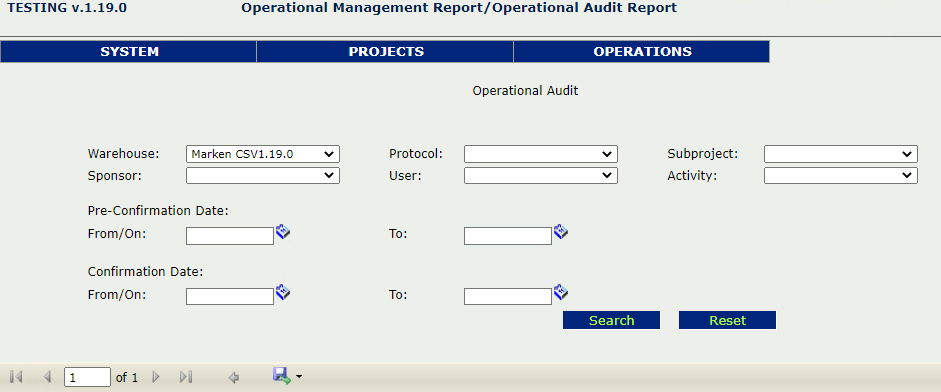Expand the Protocol dropdown
The height and width of the screenshot is (392, 941).
tap(541, 154)
